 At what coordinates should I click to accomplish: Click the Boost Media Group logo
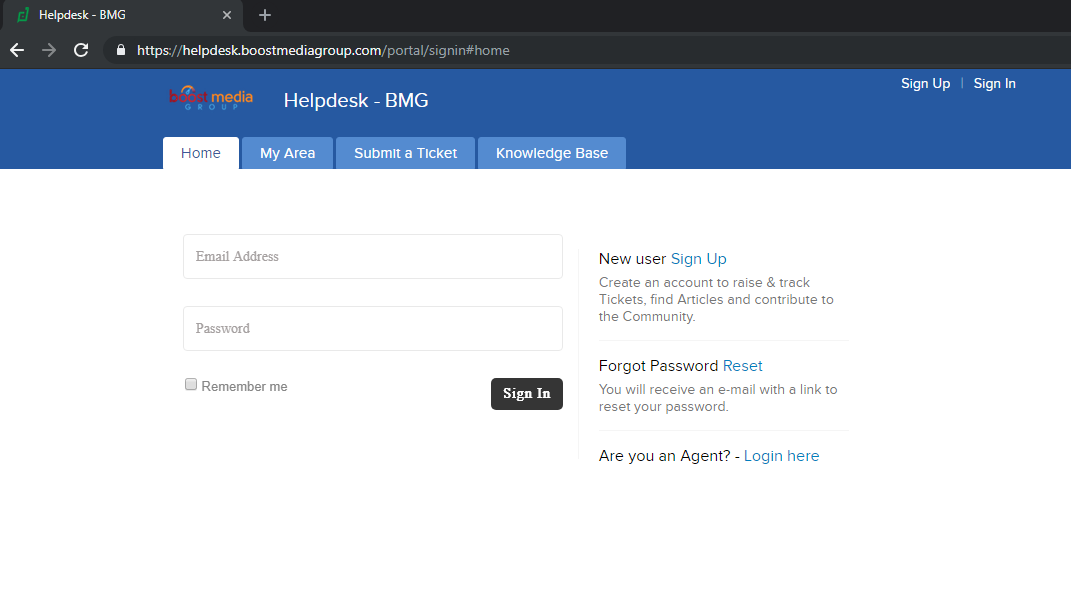tap(211, 98)
